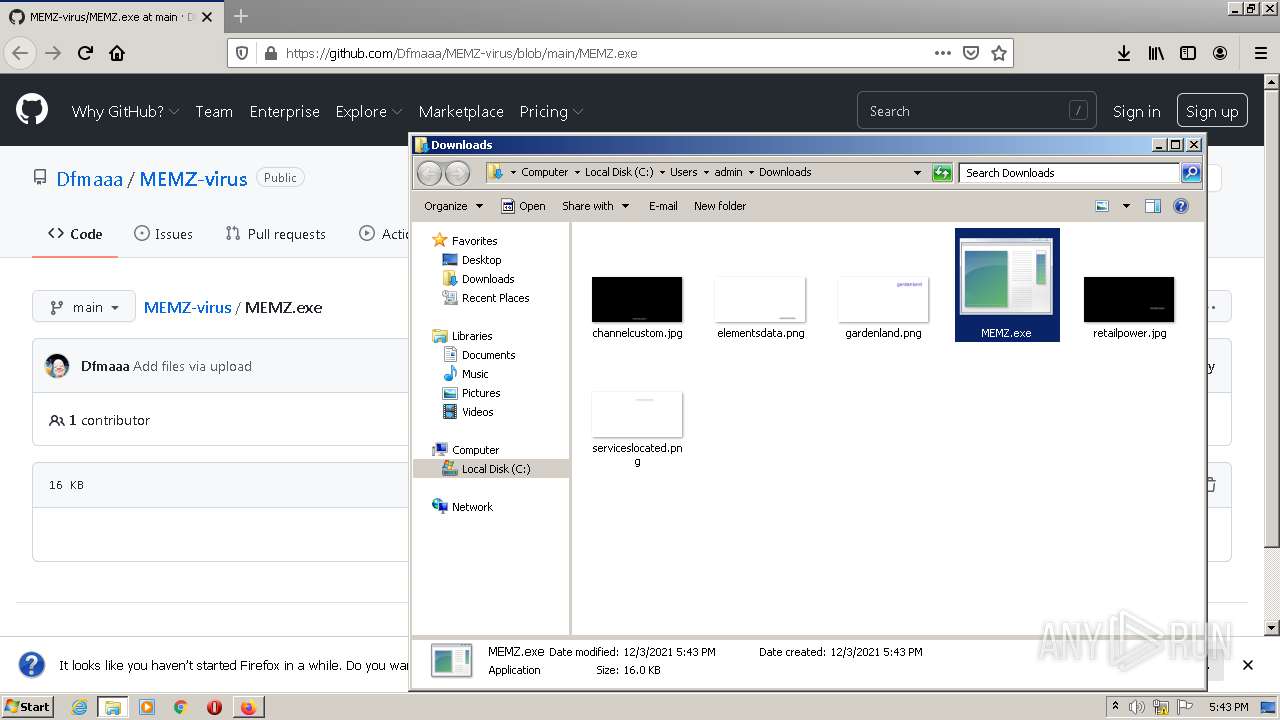Viewport: 1280px width, 720px height.
Task: Open Firefox hamburger menu
Action: [1261, 53]
